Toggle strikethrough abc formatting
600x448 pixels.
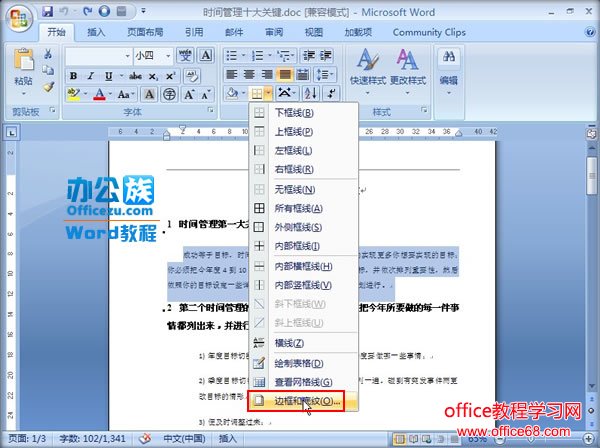point(135,76)
